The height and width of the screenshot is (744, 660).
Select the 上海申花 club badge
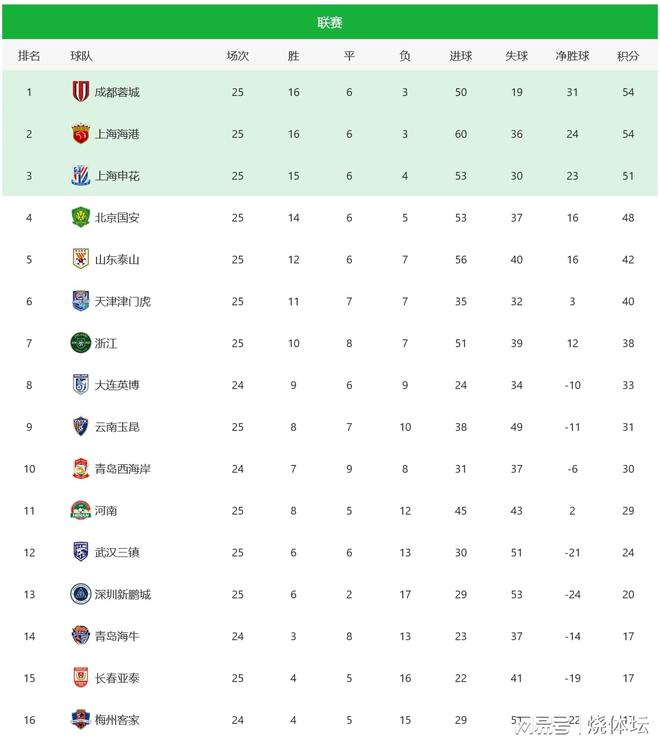coord(80,176)
